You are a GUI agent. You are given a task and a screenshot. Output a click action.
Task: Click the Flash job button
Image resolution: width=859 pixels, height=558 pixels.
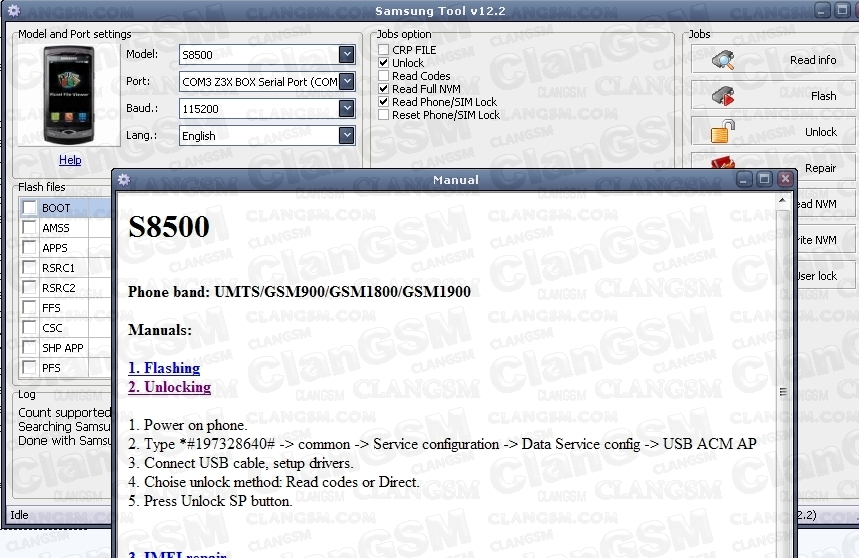tap(773, 95)
